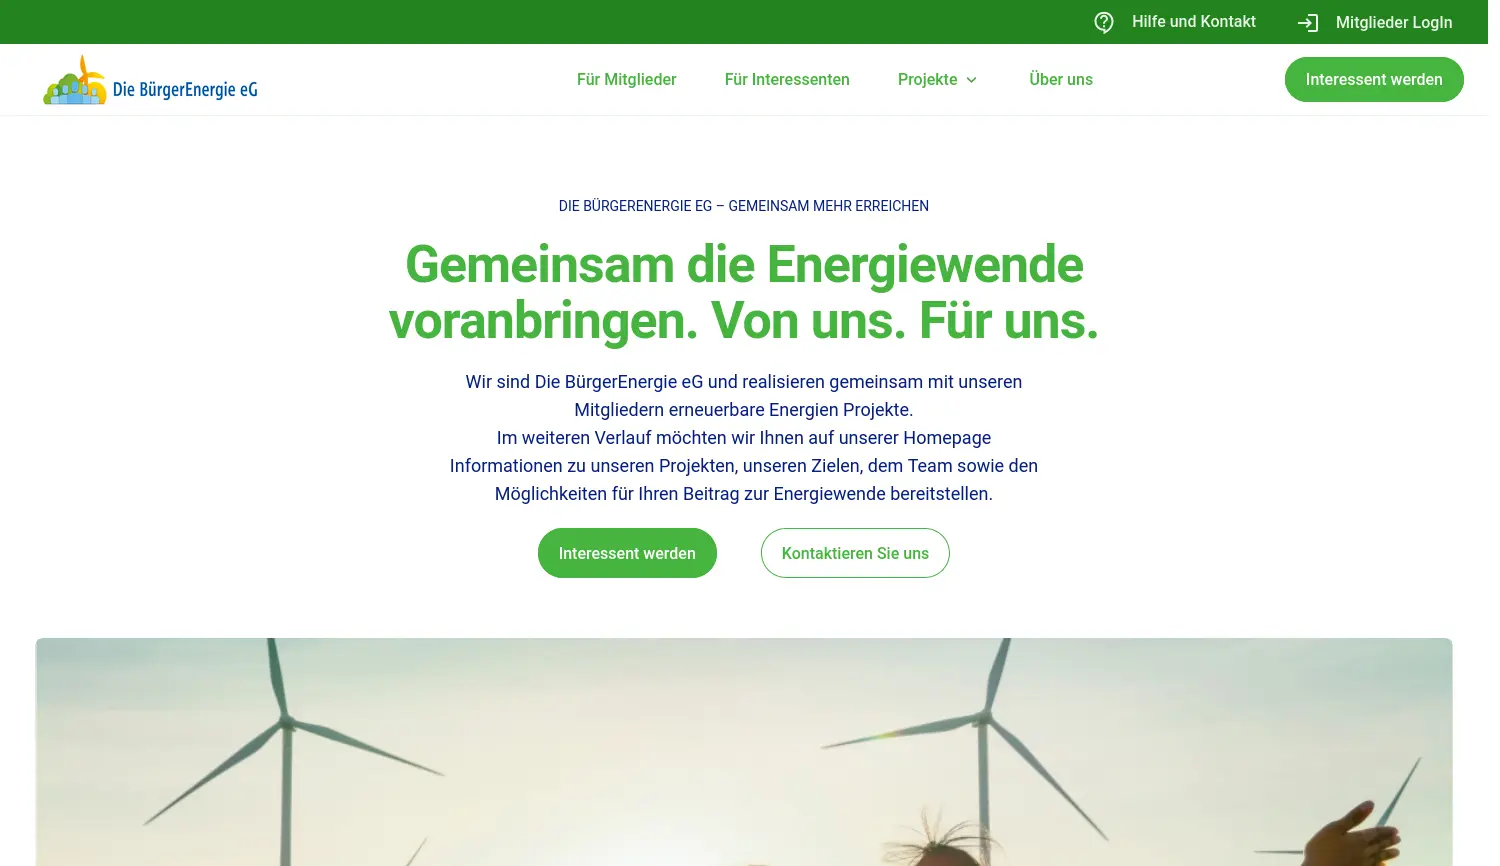Click the intro paragraph about Mitgliedern
The image size is (1500, 866).
pyautogui.click(x=744, y=438)
